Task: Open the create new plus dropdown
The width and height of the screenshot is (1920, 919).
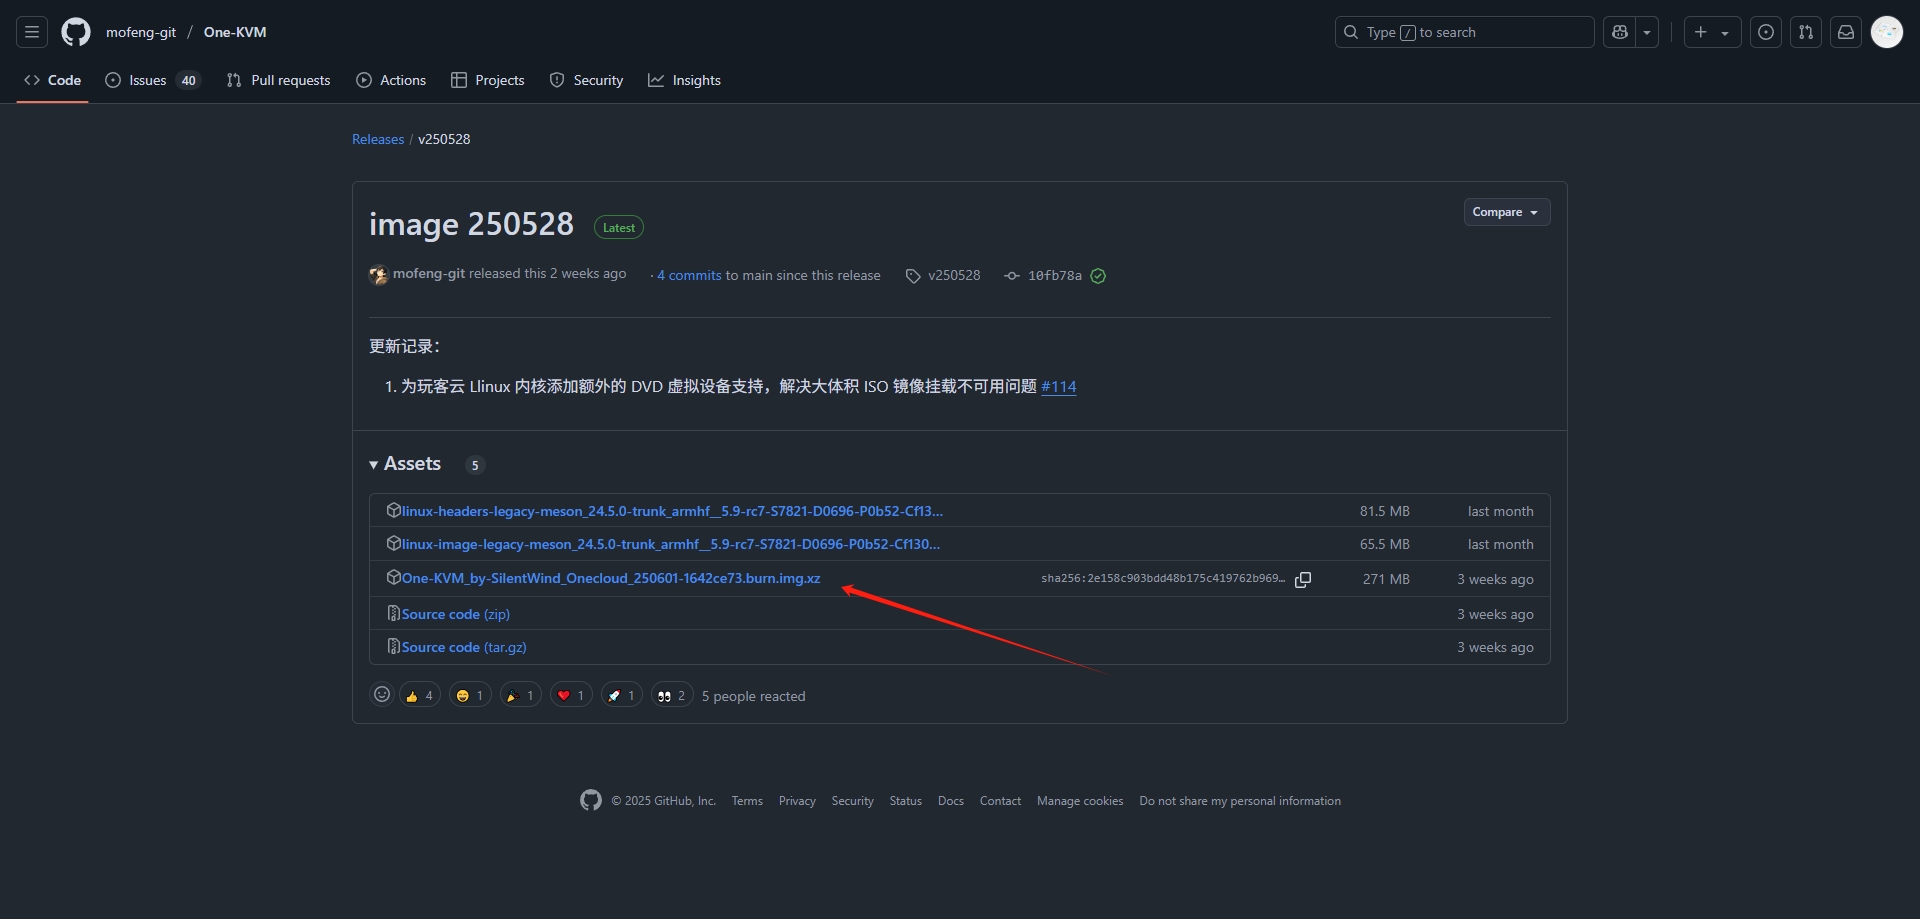Action: [x=1712, y=32]
